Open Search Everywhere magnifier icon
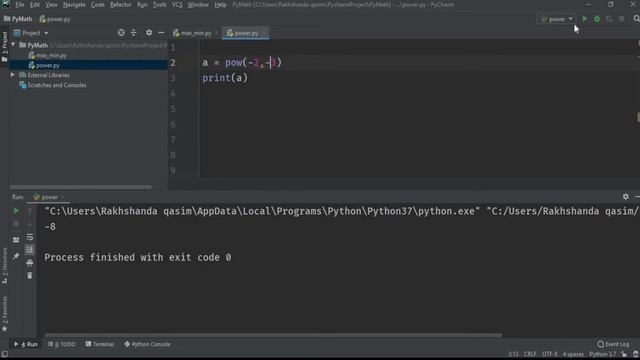This screenshot has width=640, height=360. [636, 19]
